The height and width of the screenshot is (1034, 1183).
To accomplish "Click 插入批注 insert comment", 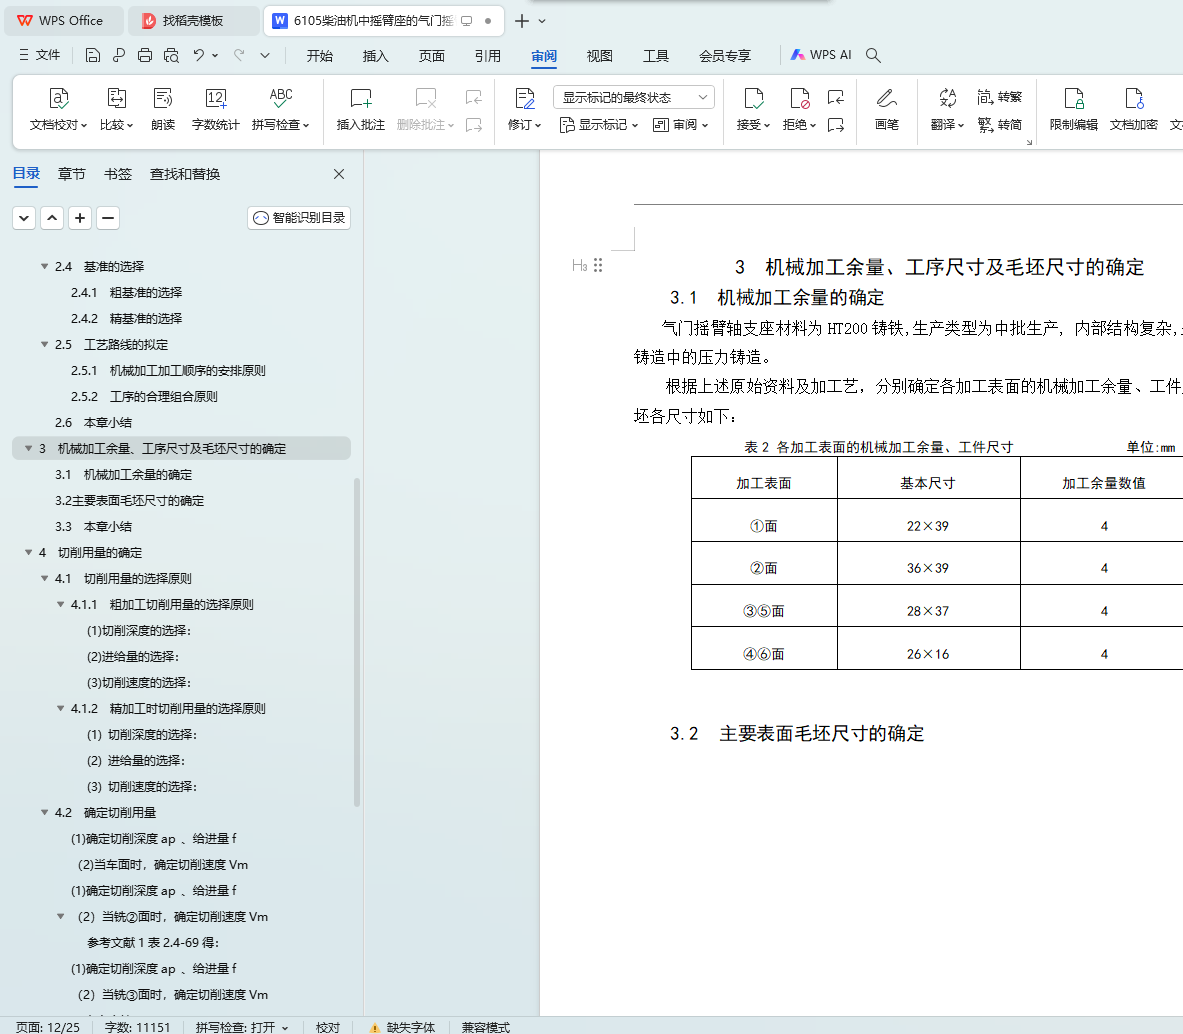I will coord(361,109).
